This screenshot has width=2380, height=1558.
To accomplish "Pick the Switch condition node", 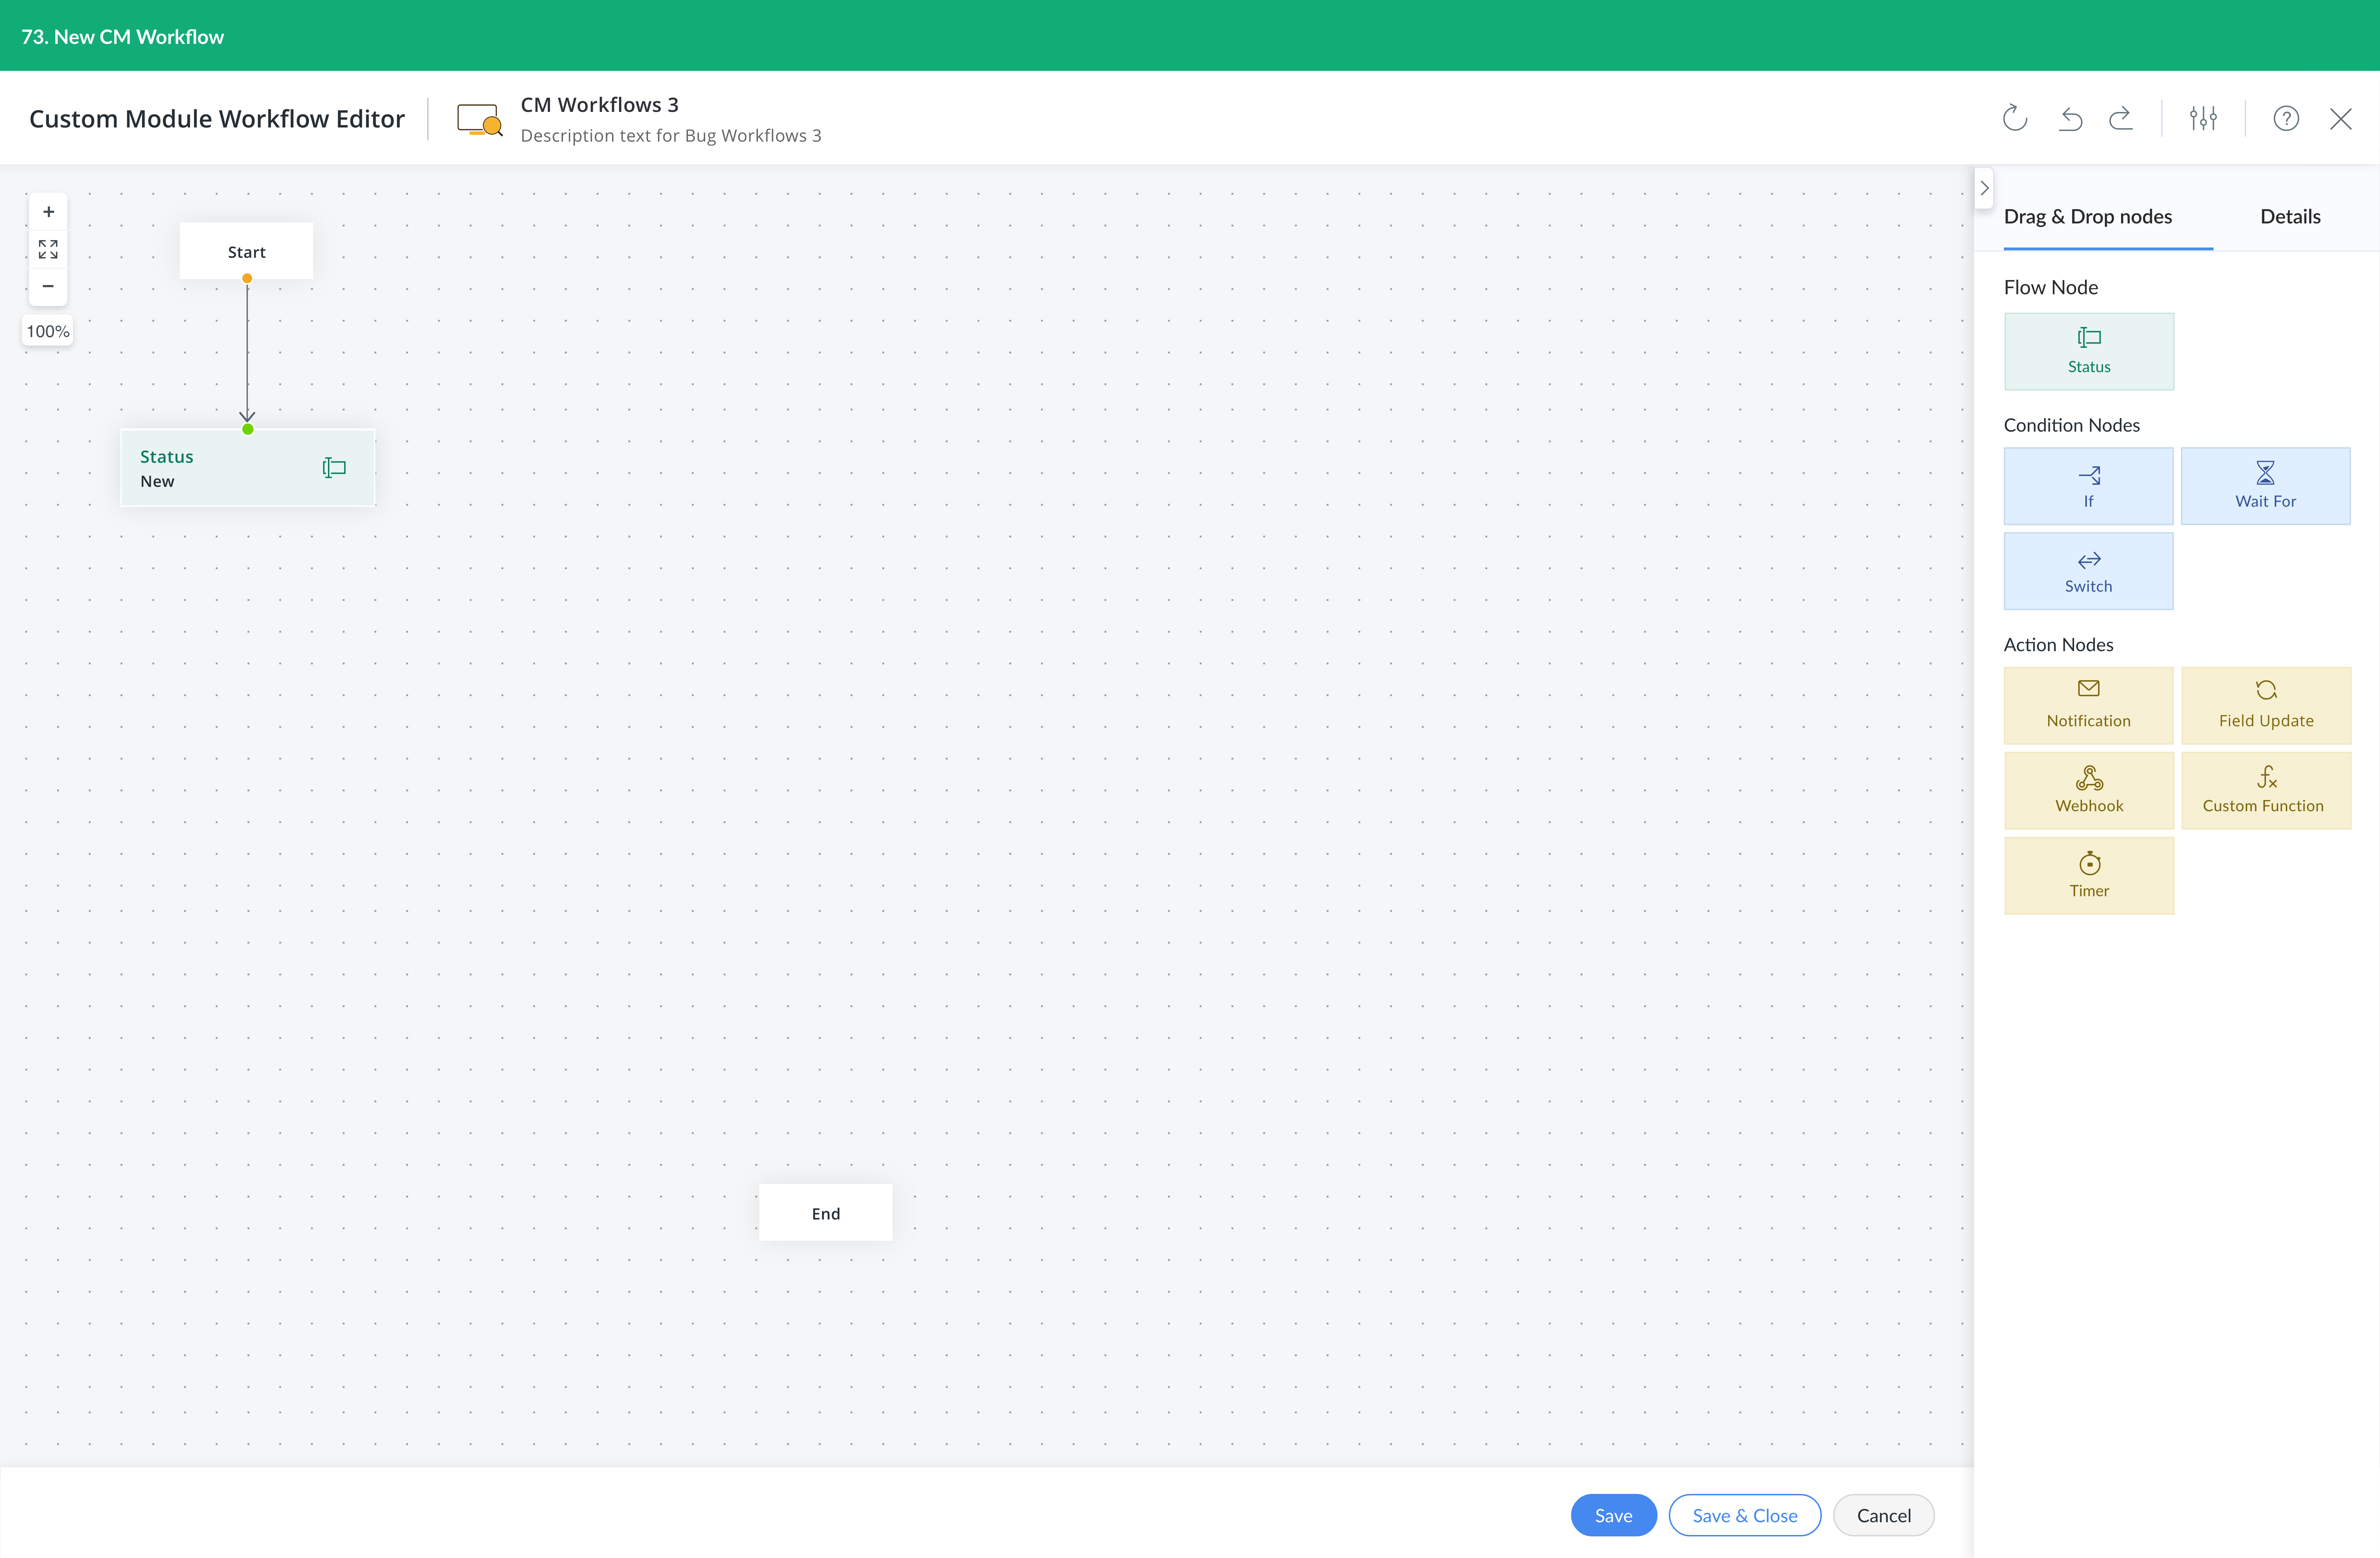I will coord(2088,571).
